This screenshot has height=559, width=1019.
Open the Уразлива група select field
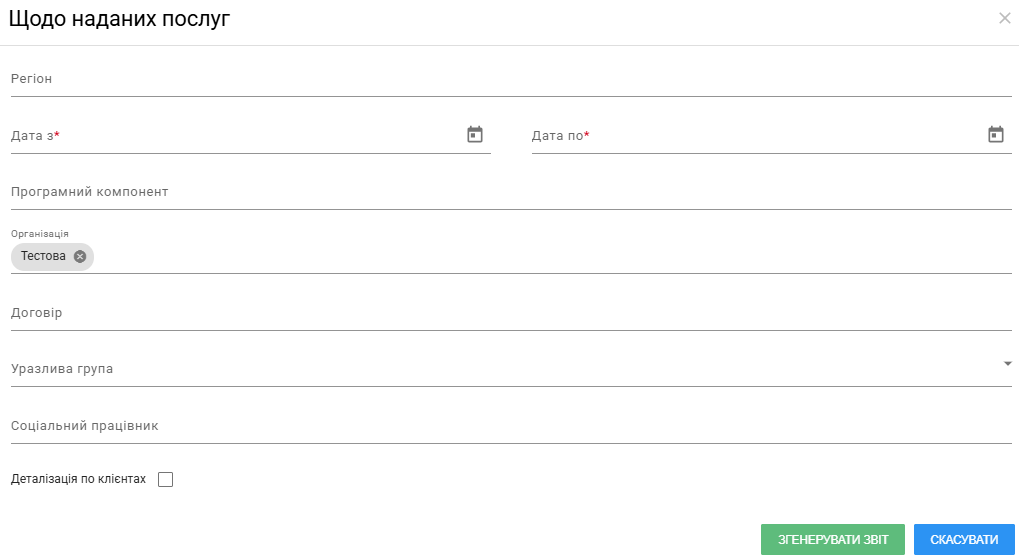tap(511, 369)
